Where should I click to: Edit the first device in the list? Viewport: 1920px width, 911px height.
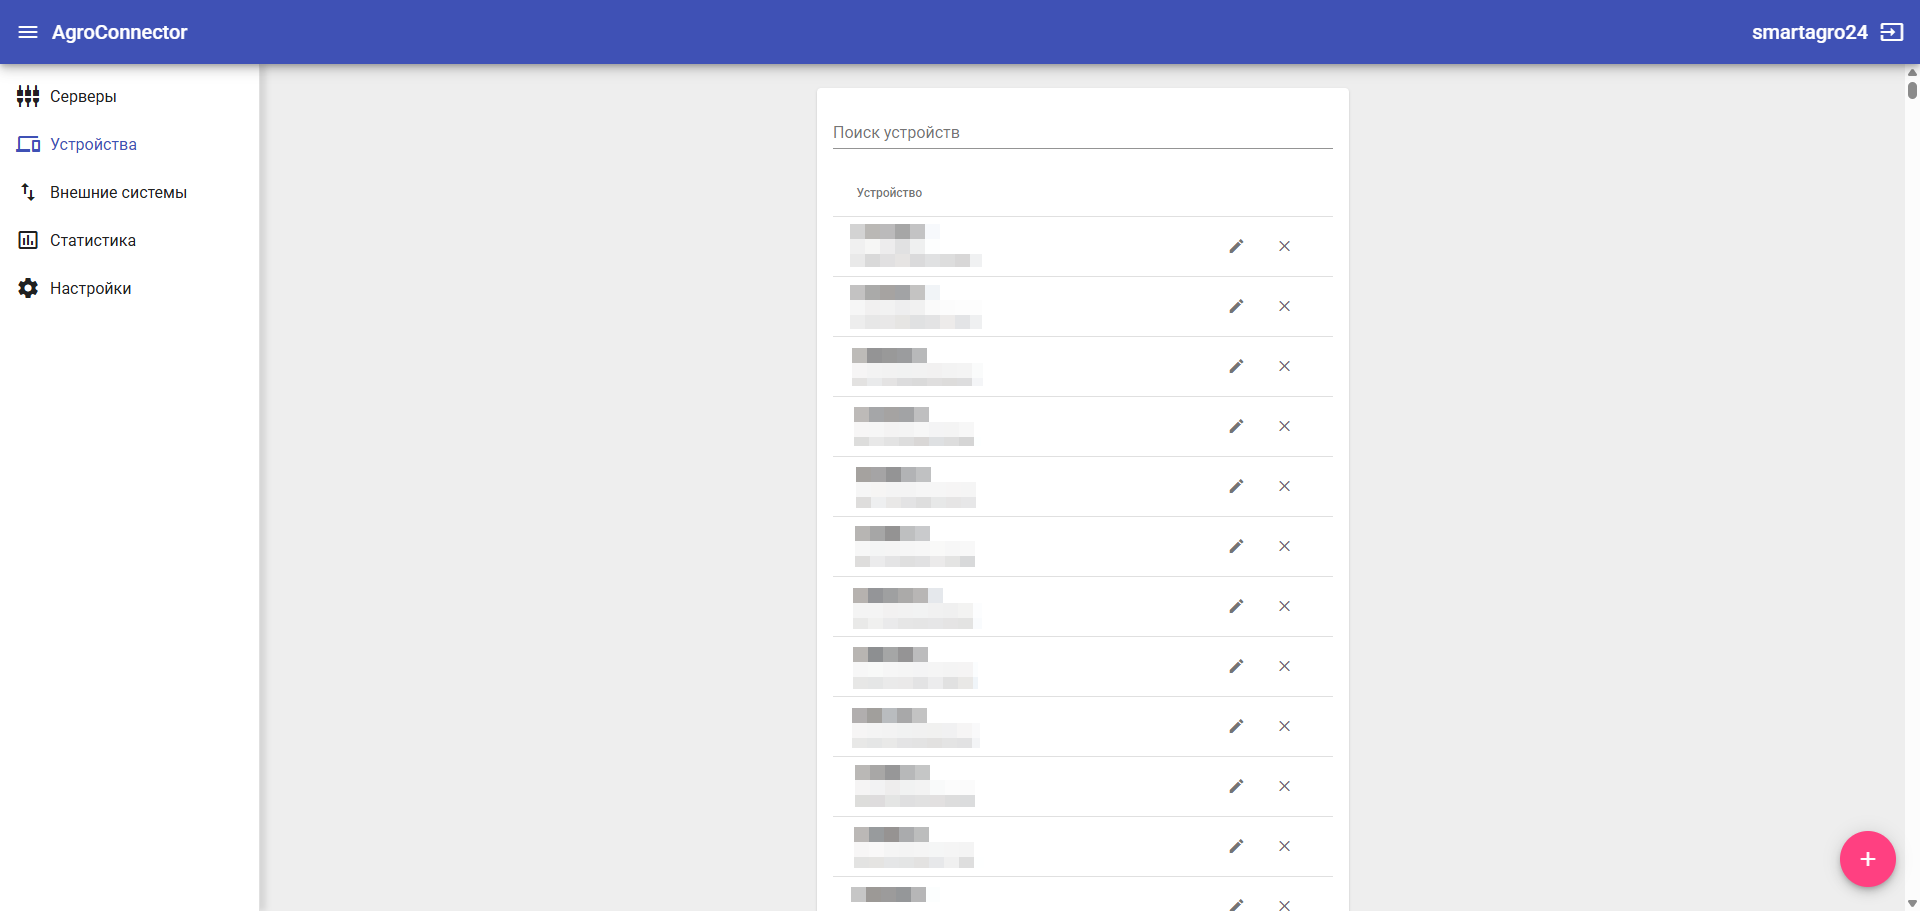coord(1236,246)
